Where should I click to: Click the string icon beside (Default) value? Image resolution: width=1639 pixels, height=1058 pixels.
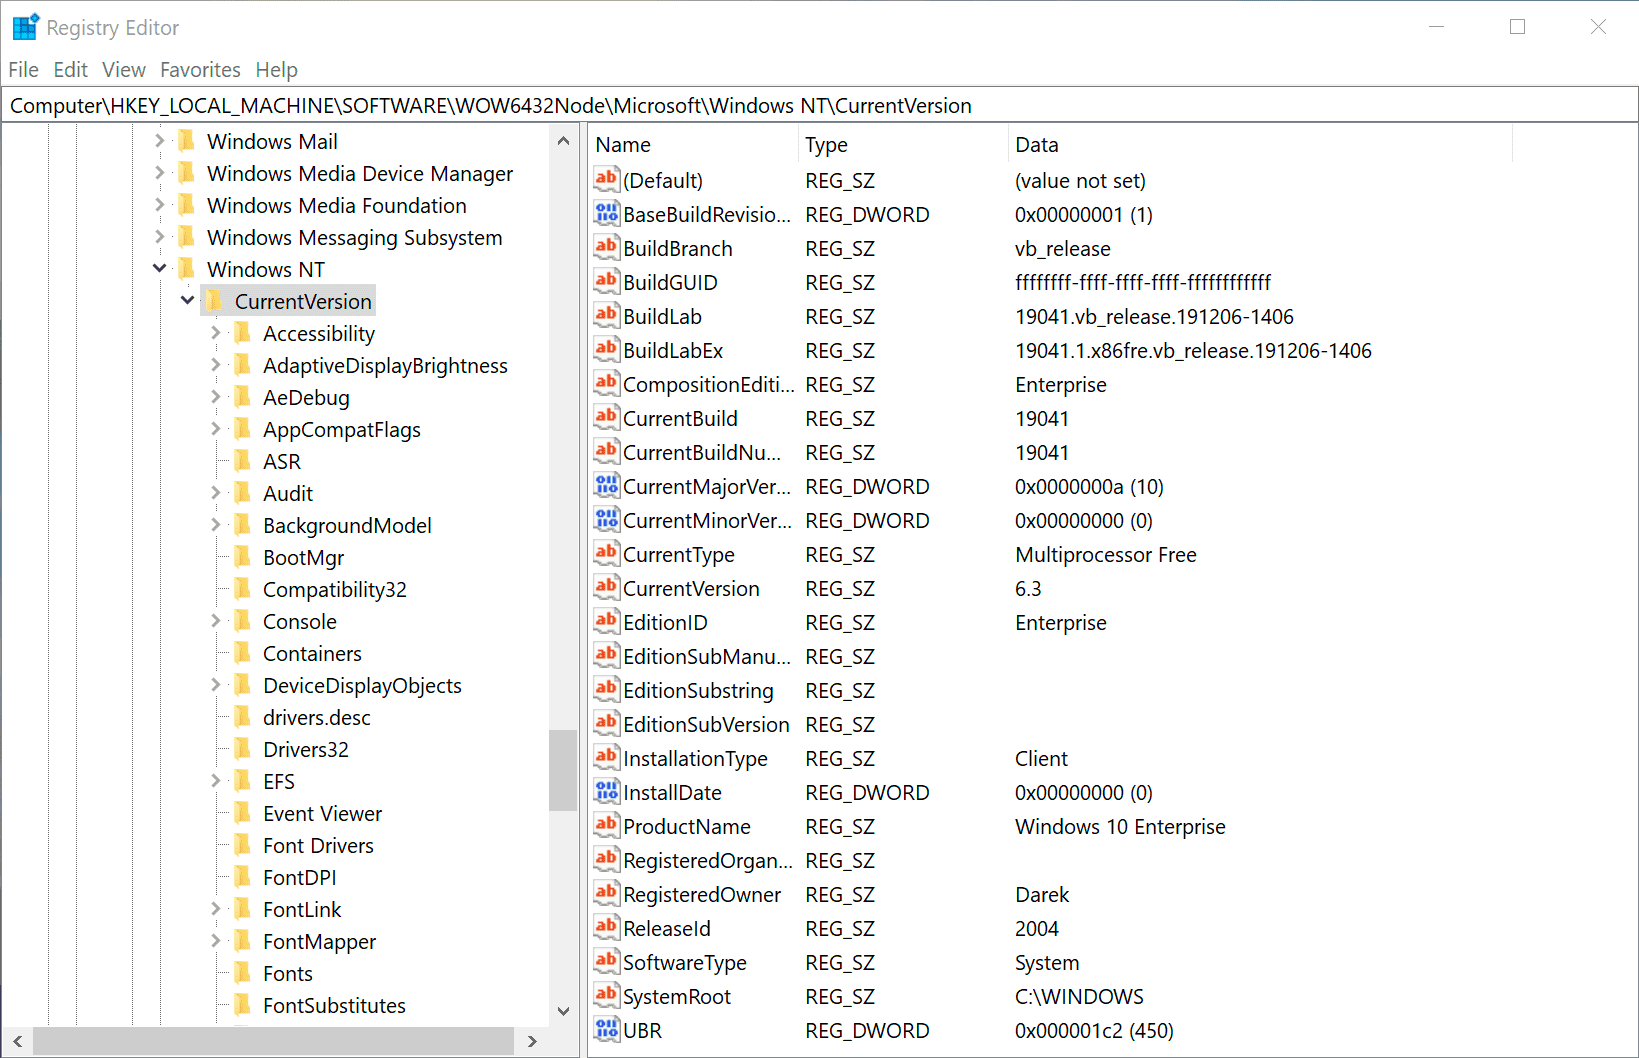tap(606, 179)
